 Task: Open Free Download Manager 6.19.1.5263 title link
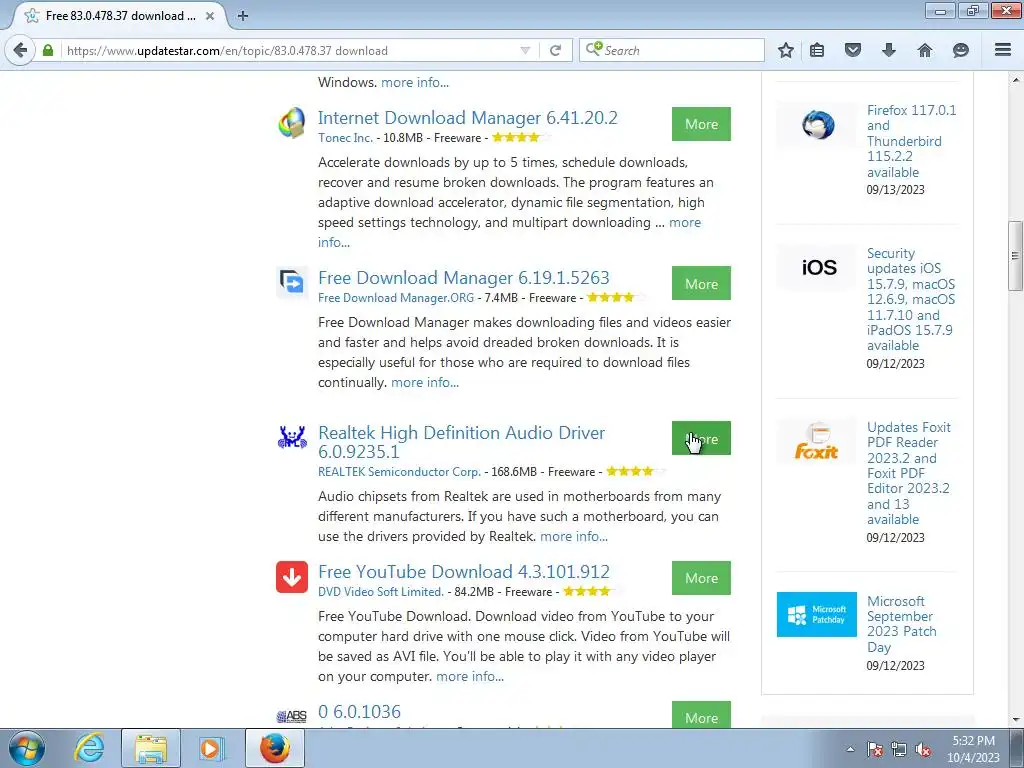coord(464,278)
